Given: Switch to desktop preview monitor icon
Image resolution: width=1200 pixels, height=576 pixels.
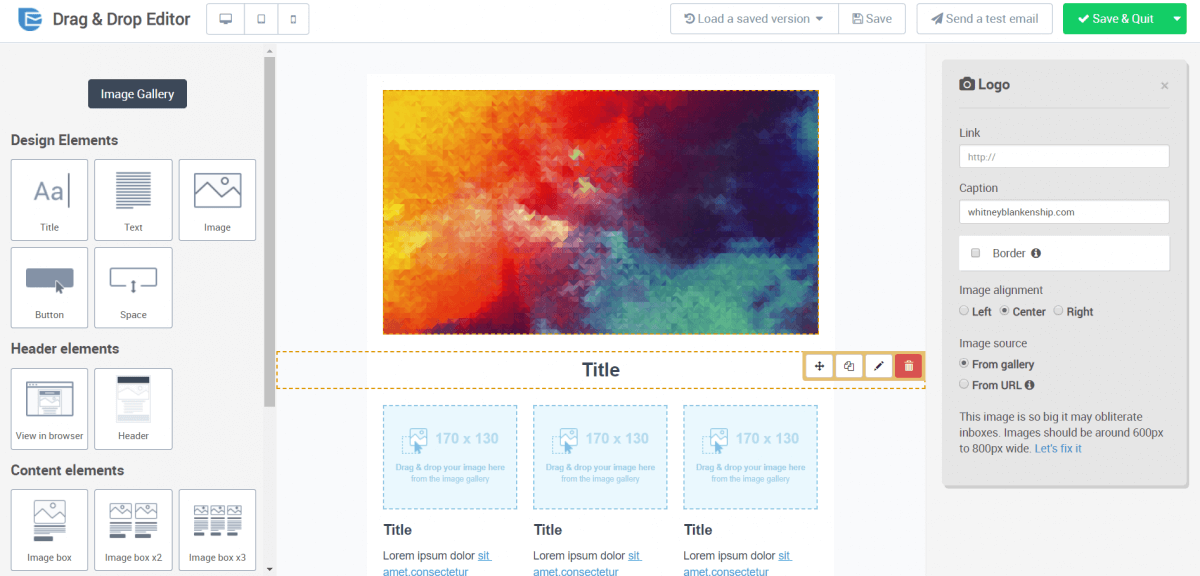Looking at the screenshot, I should point(225,19).
